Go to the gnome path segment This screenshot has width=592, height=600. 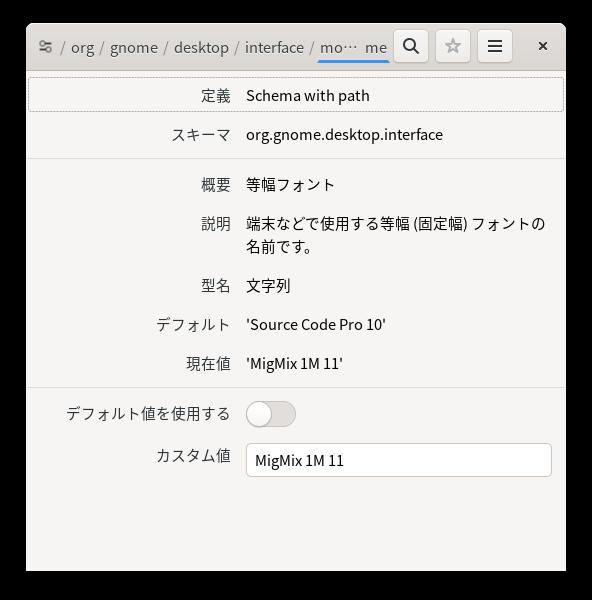pos(134,48)
